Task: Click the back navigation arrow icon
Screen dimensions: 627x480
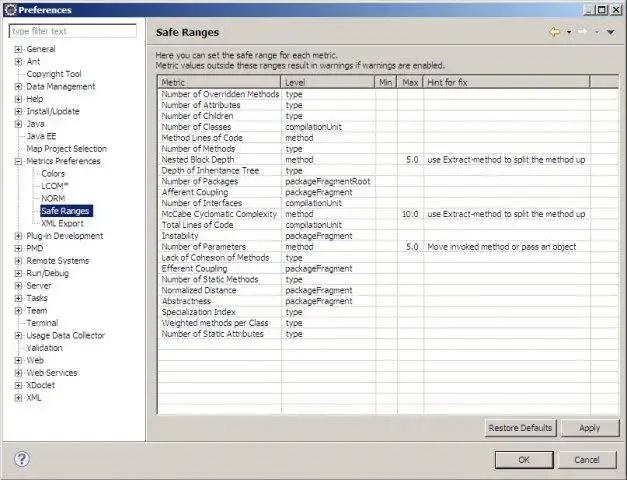Action: pyautogui.click(x=554, y=32)
